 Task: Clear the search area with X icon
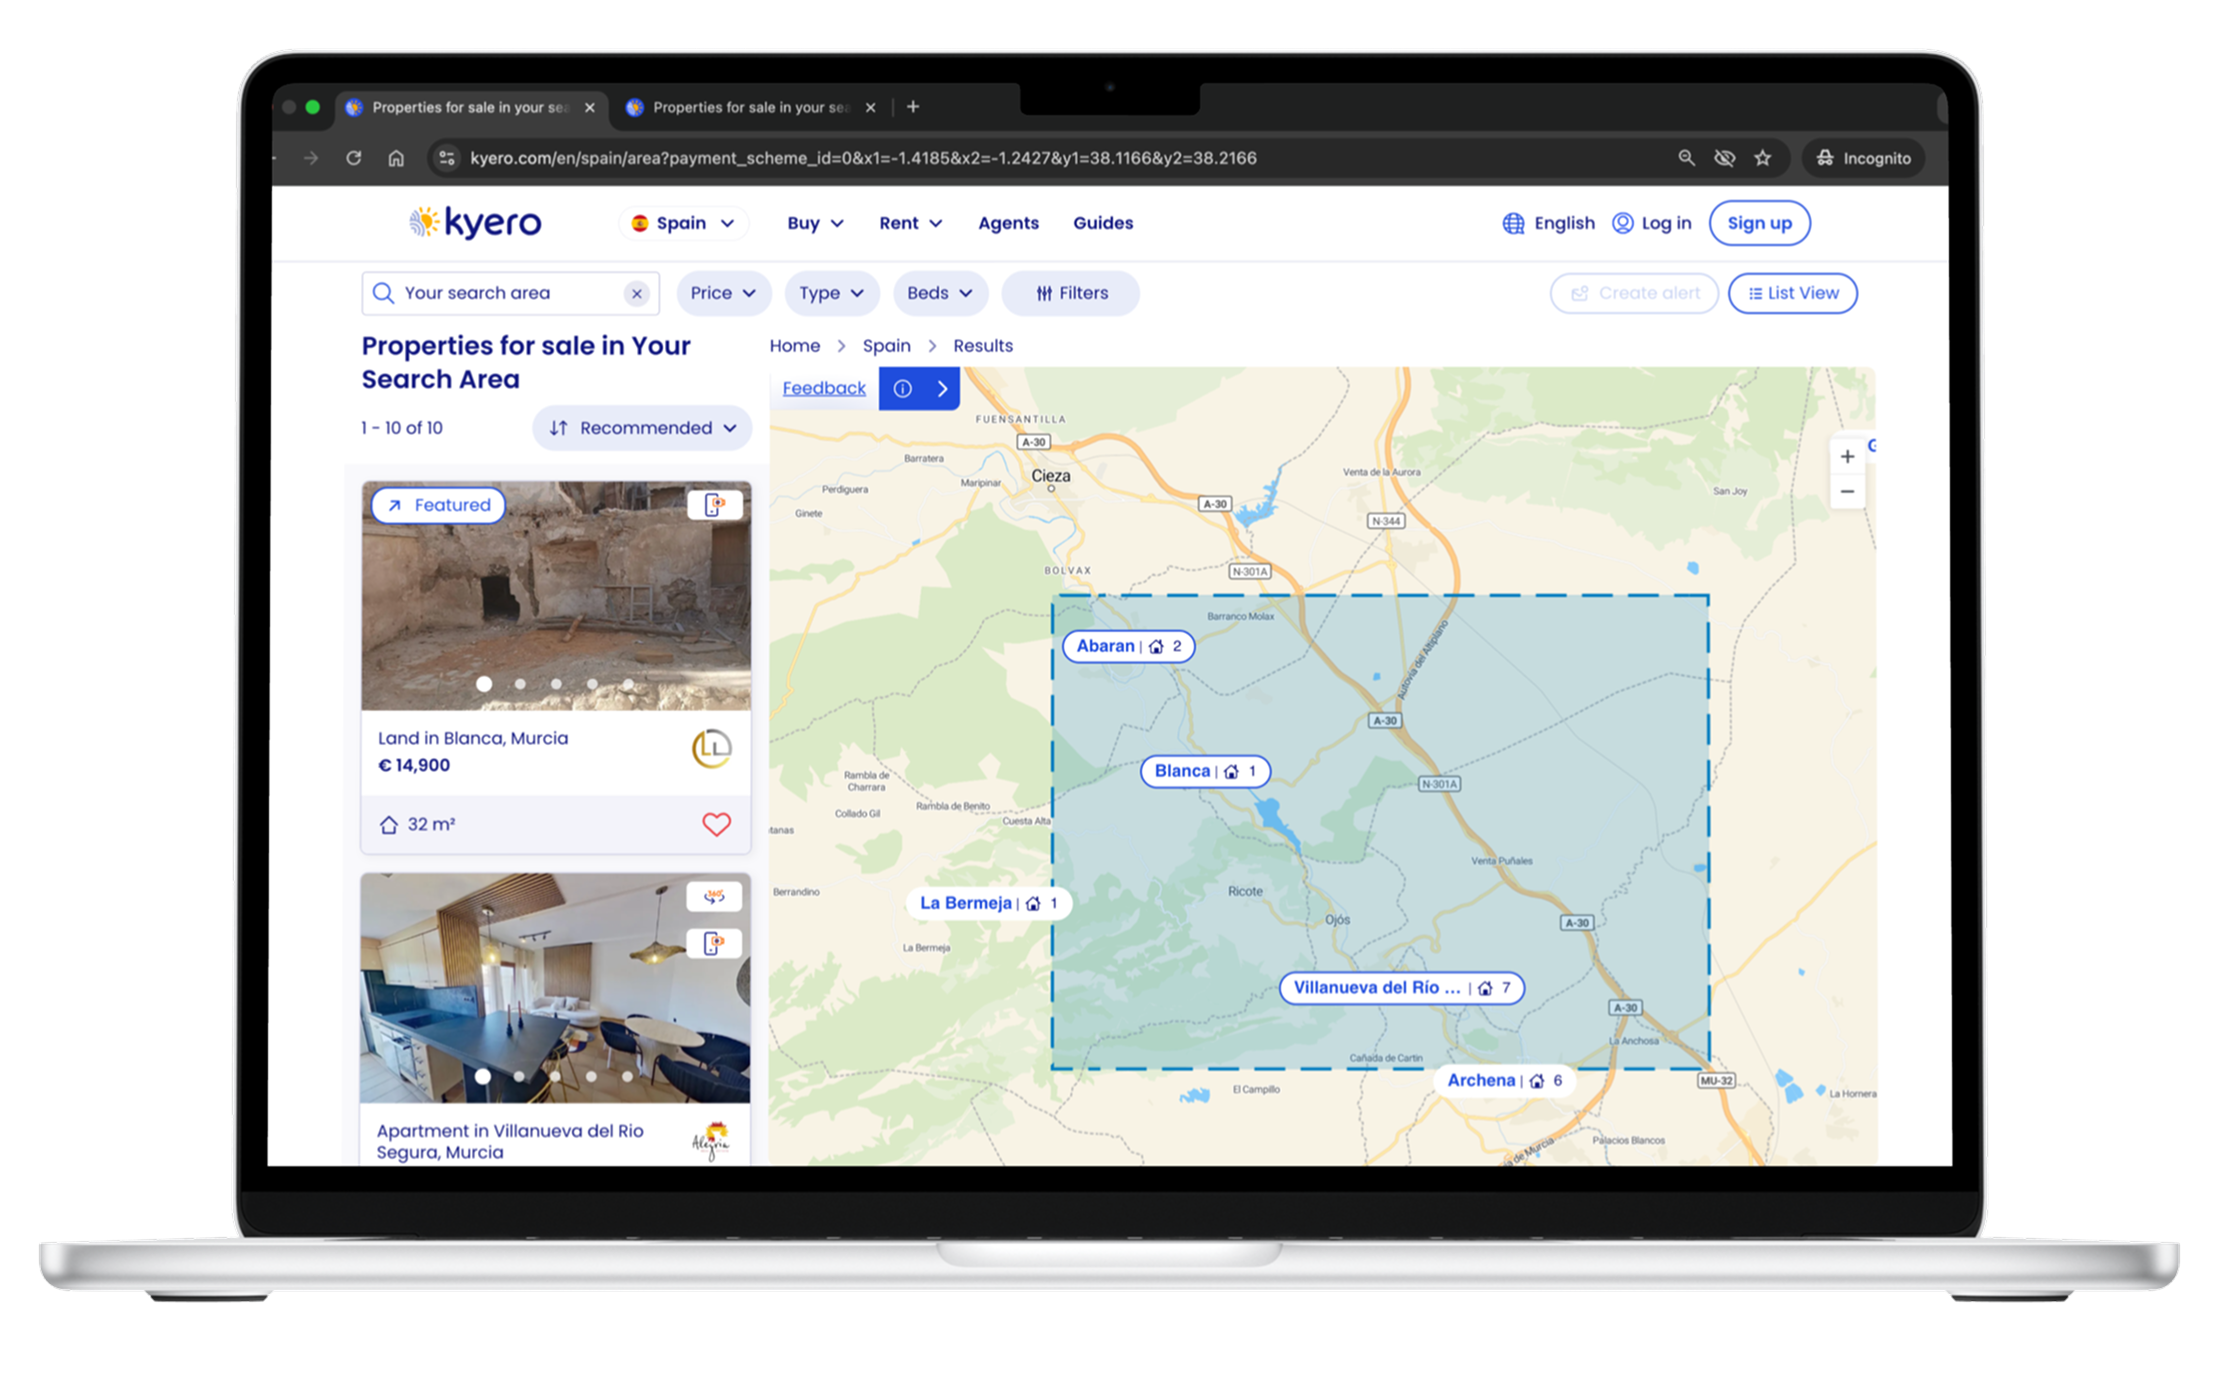pos(636,293)
